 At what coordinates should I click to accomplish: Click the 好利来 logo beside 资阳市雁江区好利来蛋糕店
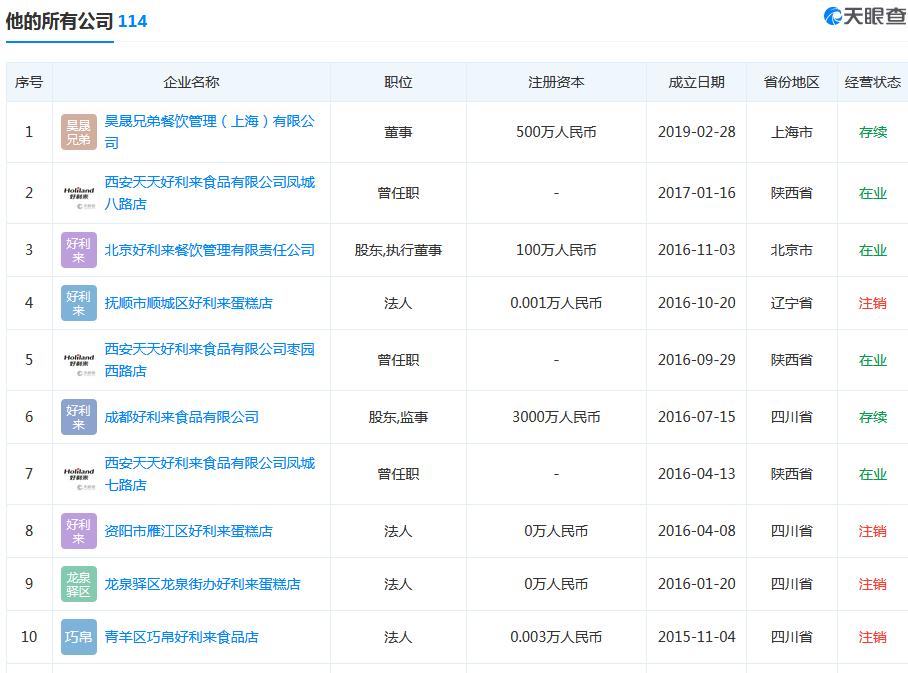[x=79, y=531]
